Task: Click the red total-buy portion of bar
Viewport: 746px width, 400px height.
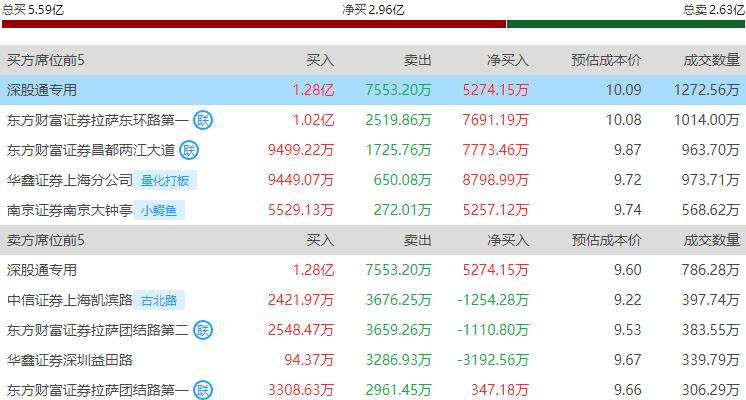Action: point(254,24)
